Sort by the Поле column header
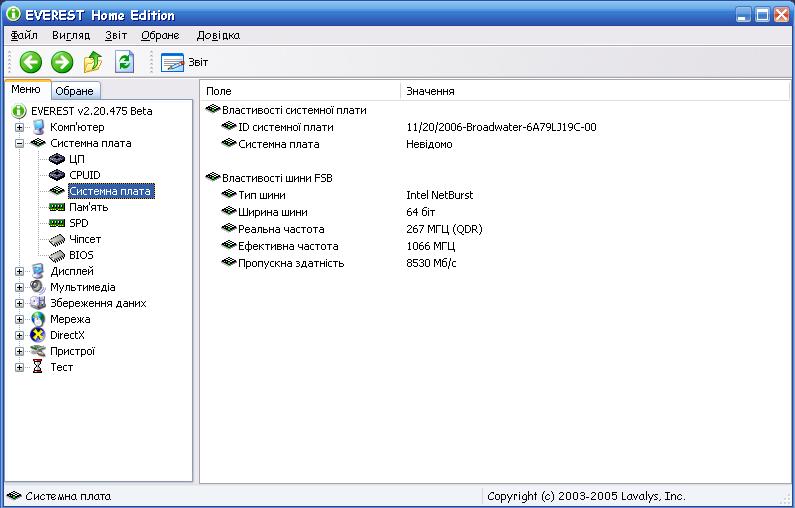This screenshot has width=795, height=508. click(300, 91)
